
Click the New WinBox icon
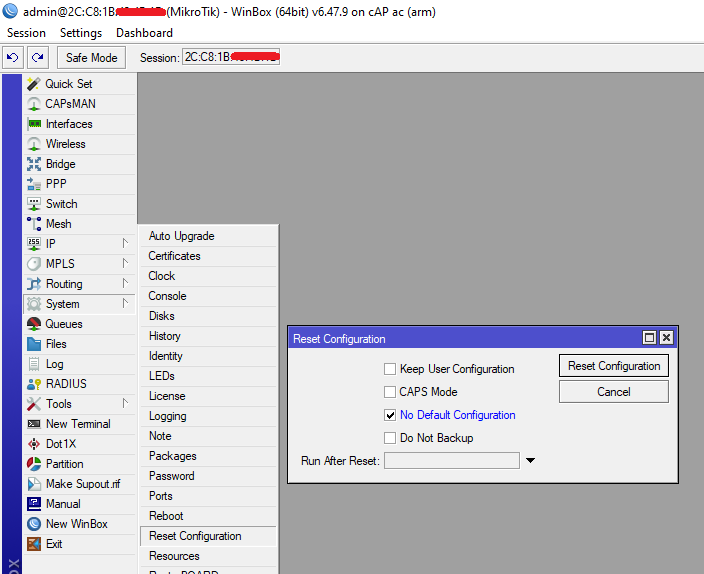coord(34,524)
